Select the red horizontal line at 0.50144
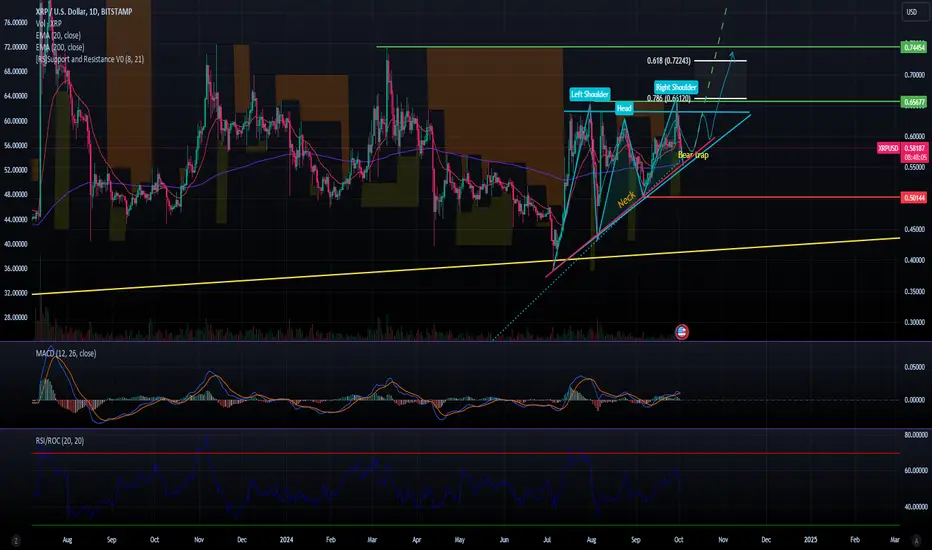 (x=770, y=197)
